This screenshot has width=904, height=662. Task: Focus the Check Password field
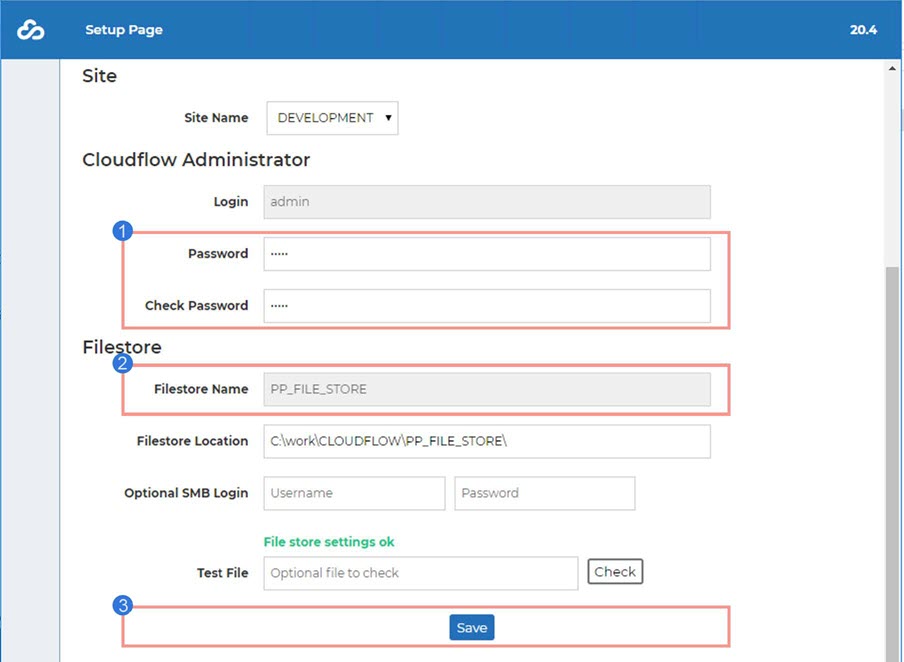(487, 306)
